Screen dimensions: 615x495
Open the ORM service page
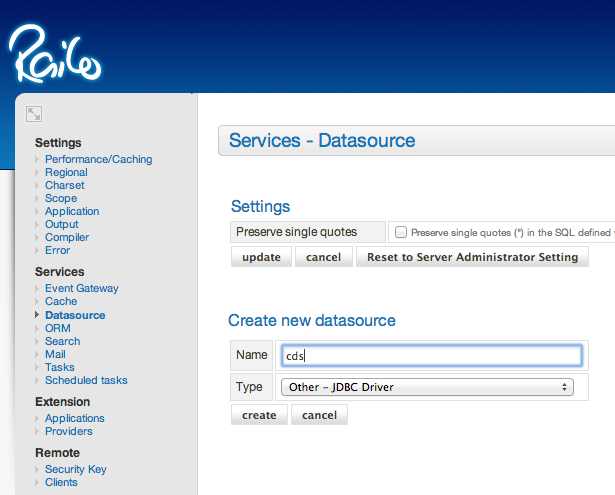pos(58,328)
